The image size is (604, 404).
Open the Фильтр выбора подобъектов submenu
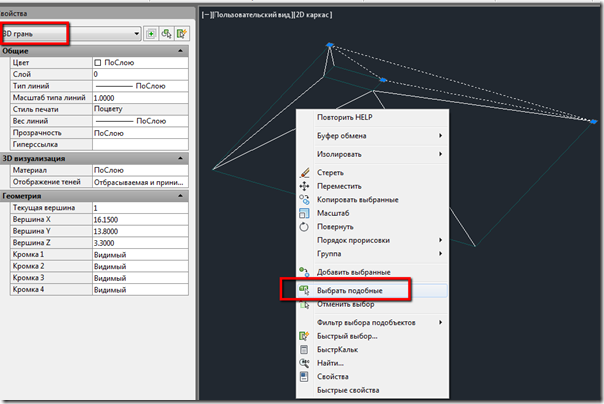click(x=372, y=322)
